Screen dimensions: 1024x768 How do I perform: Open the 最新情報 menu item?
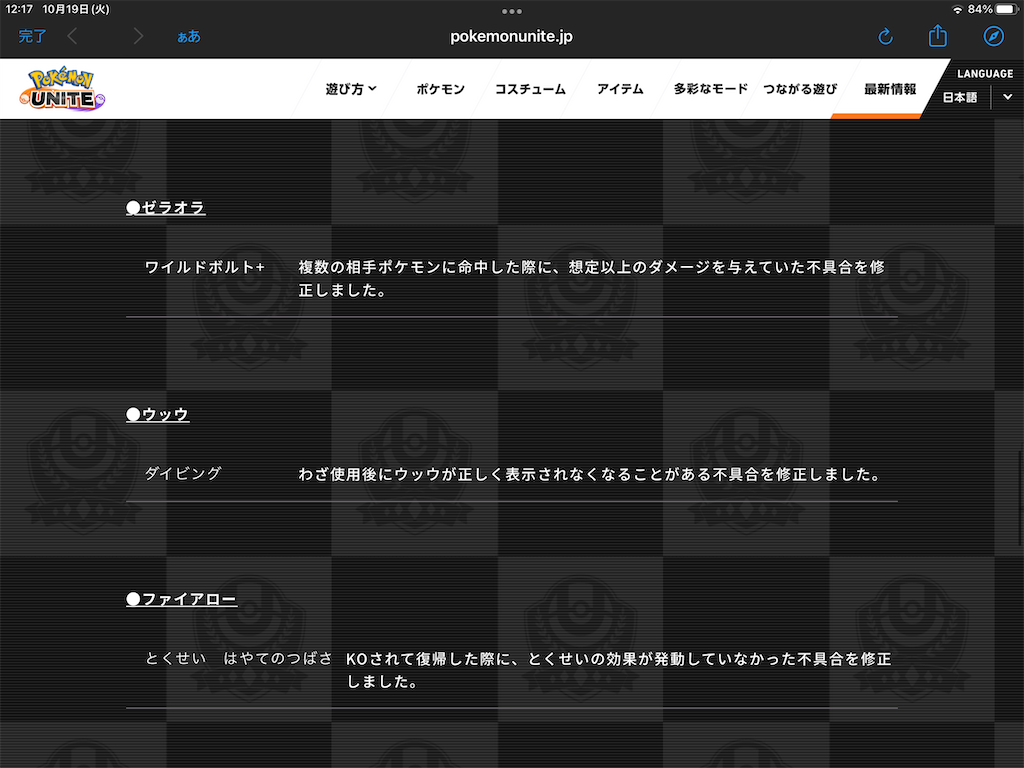point(890,89)
